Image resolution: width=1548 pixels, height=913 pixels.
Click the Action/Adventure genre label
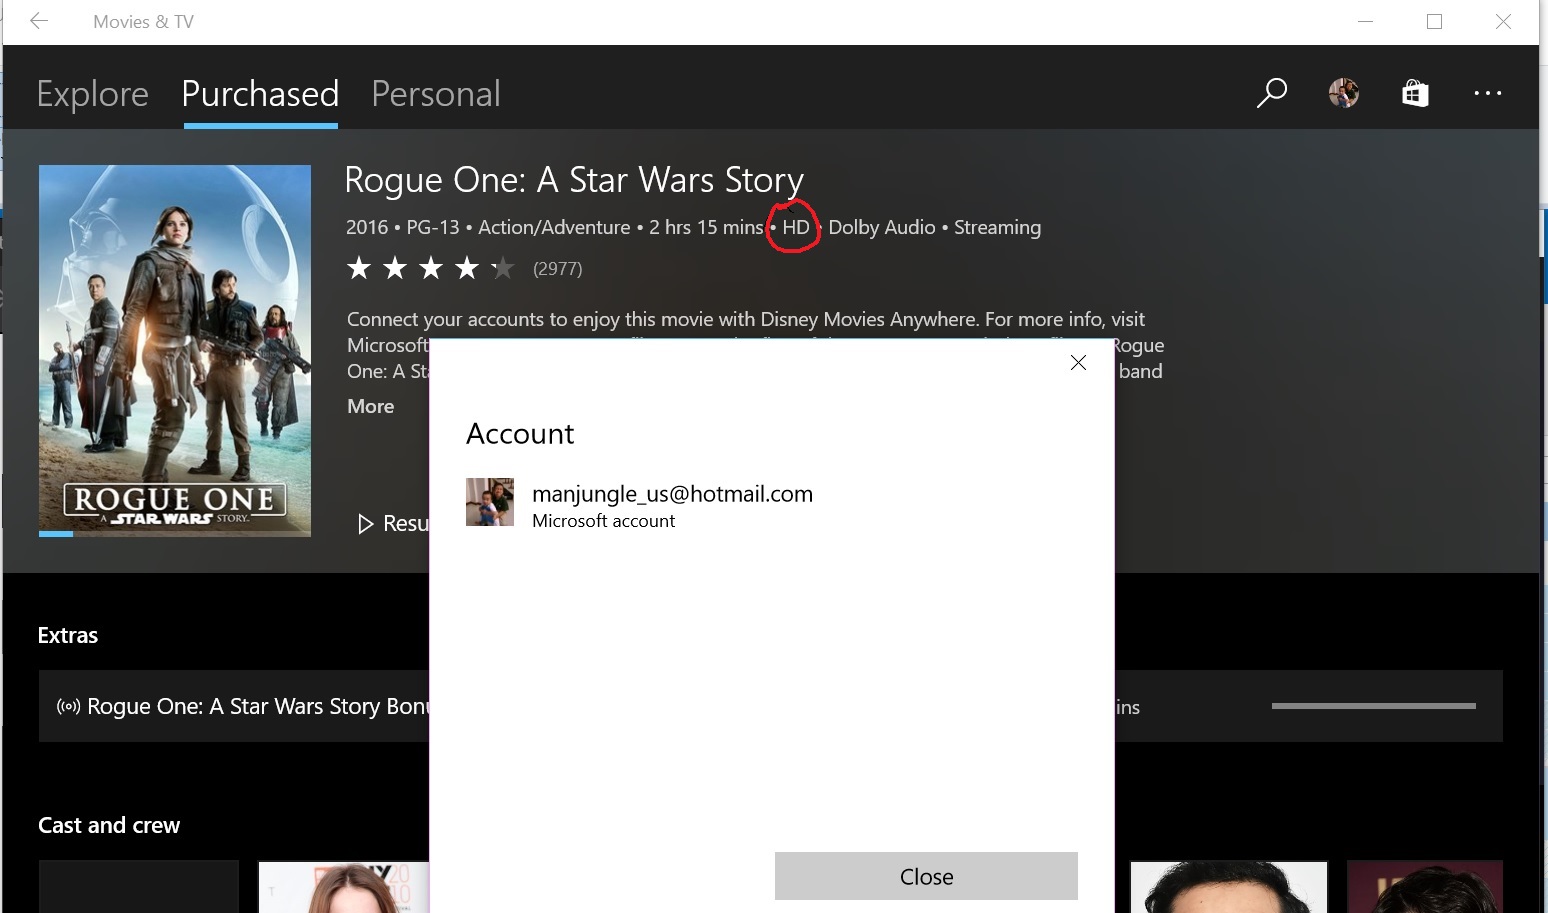(x=554, y=227)
